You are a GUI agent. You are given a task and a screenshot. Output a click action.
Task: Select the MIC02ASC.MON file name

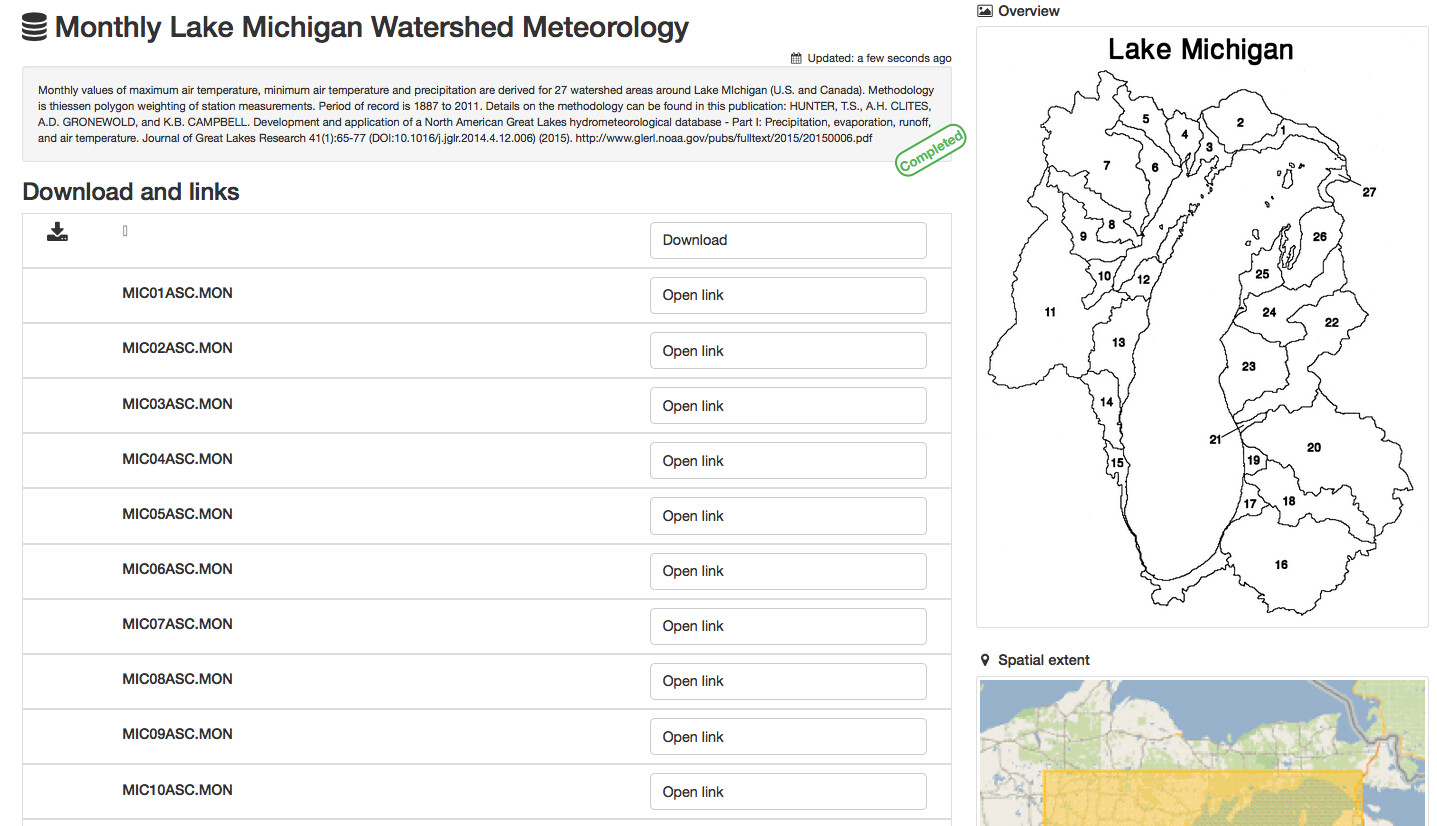[x=177, y=348]
